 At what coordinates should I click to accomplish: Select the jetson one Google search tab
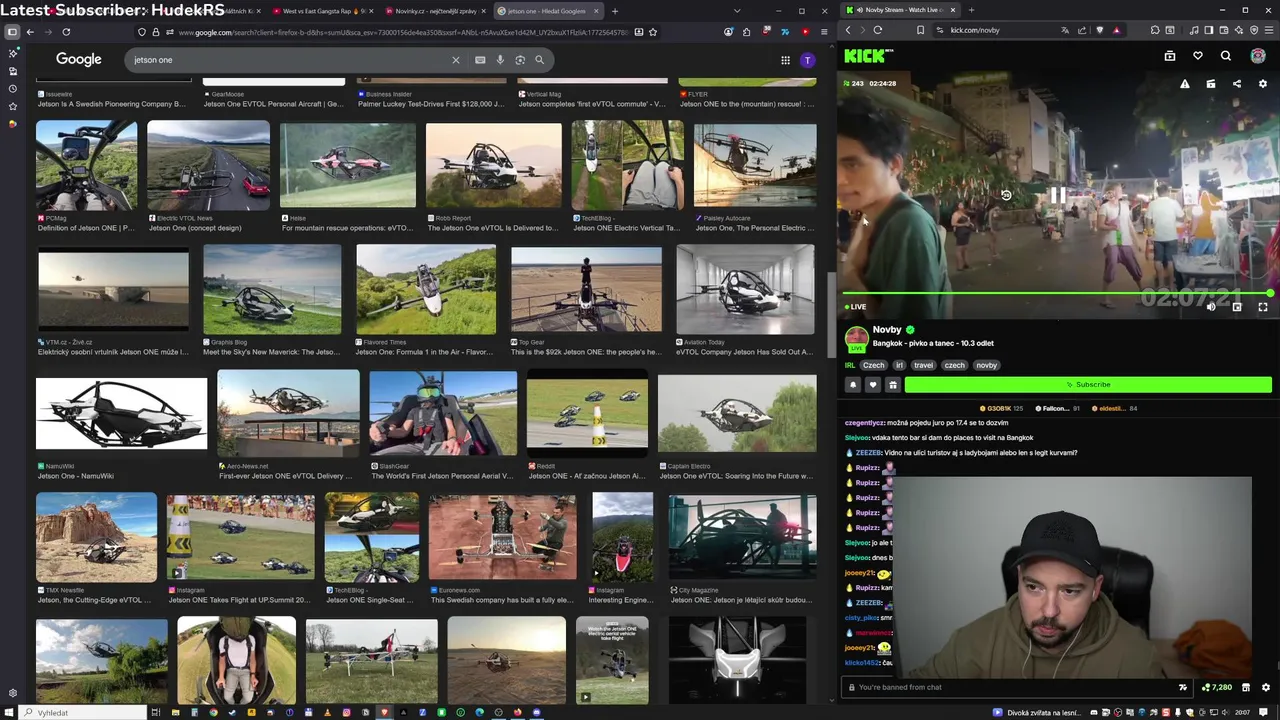[548, 11]
